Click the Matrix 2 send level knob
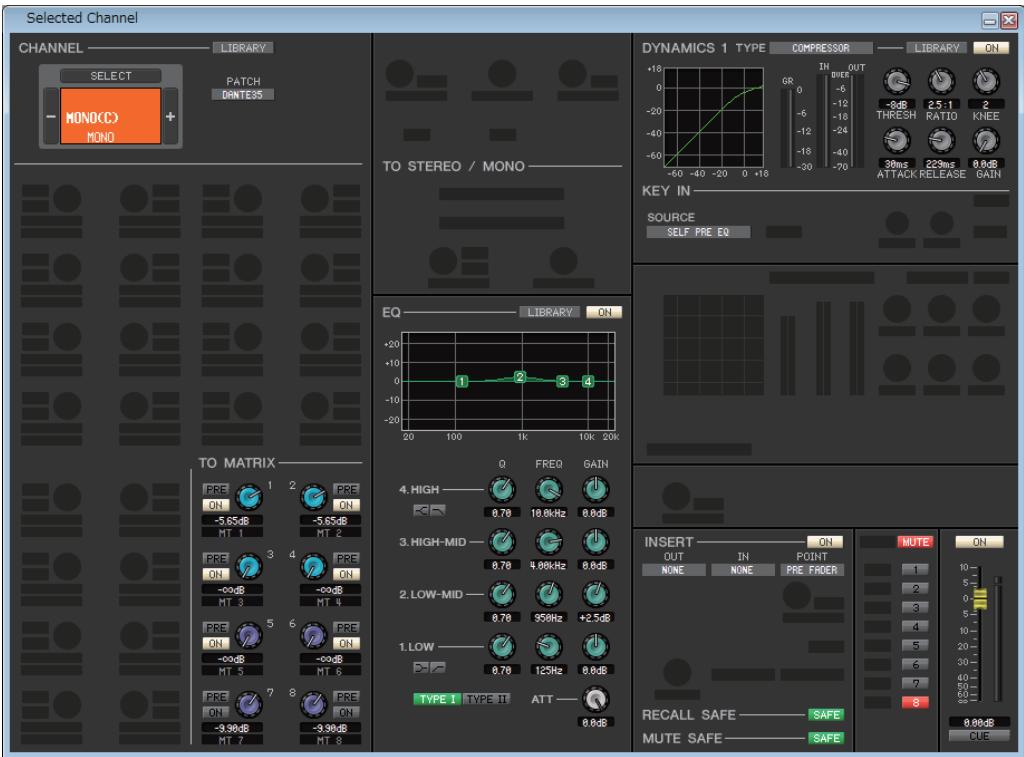 [x=313, y=498]
